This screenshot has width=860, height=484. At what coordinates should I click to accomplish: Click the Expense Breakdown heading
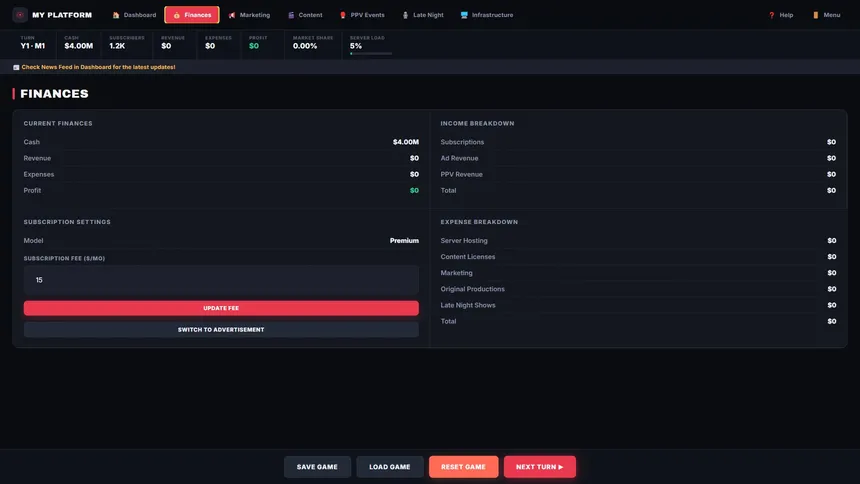pos(479,222)
